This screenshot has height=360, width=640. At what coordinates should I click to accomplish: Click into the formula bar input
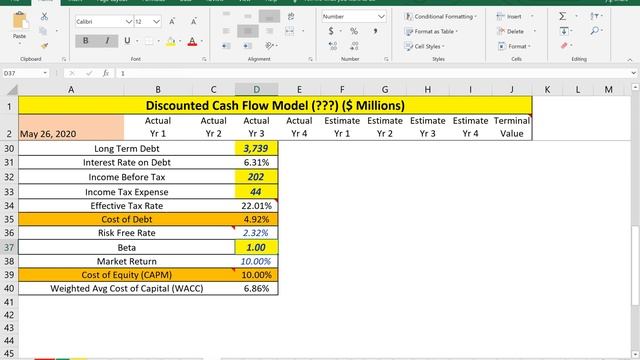[x=372, y=73]
